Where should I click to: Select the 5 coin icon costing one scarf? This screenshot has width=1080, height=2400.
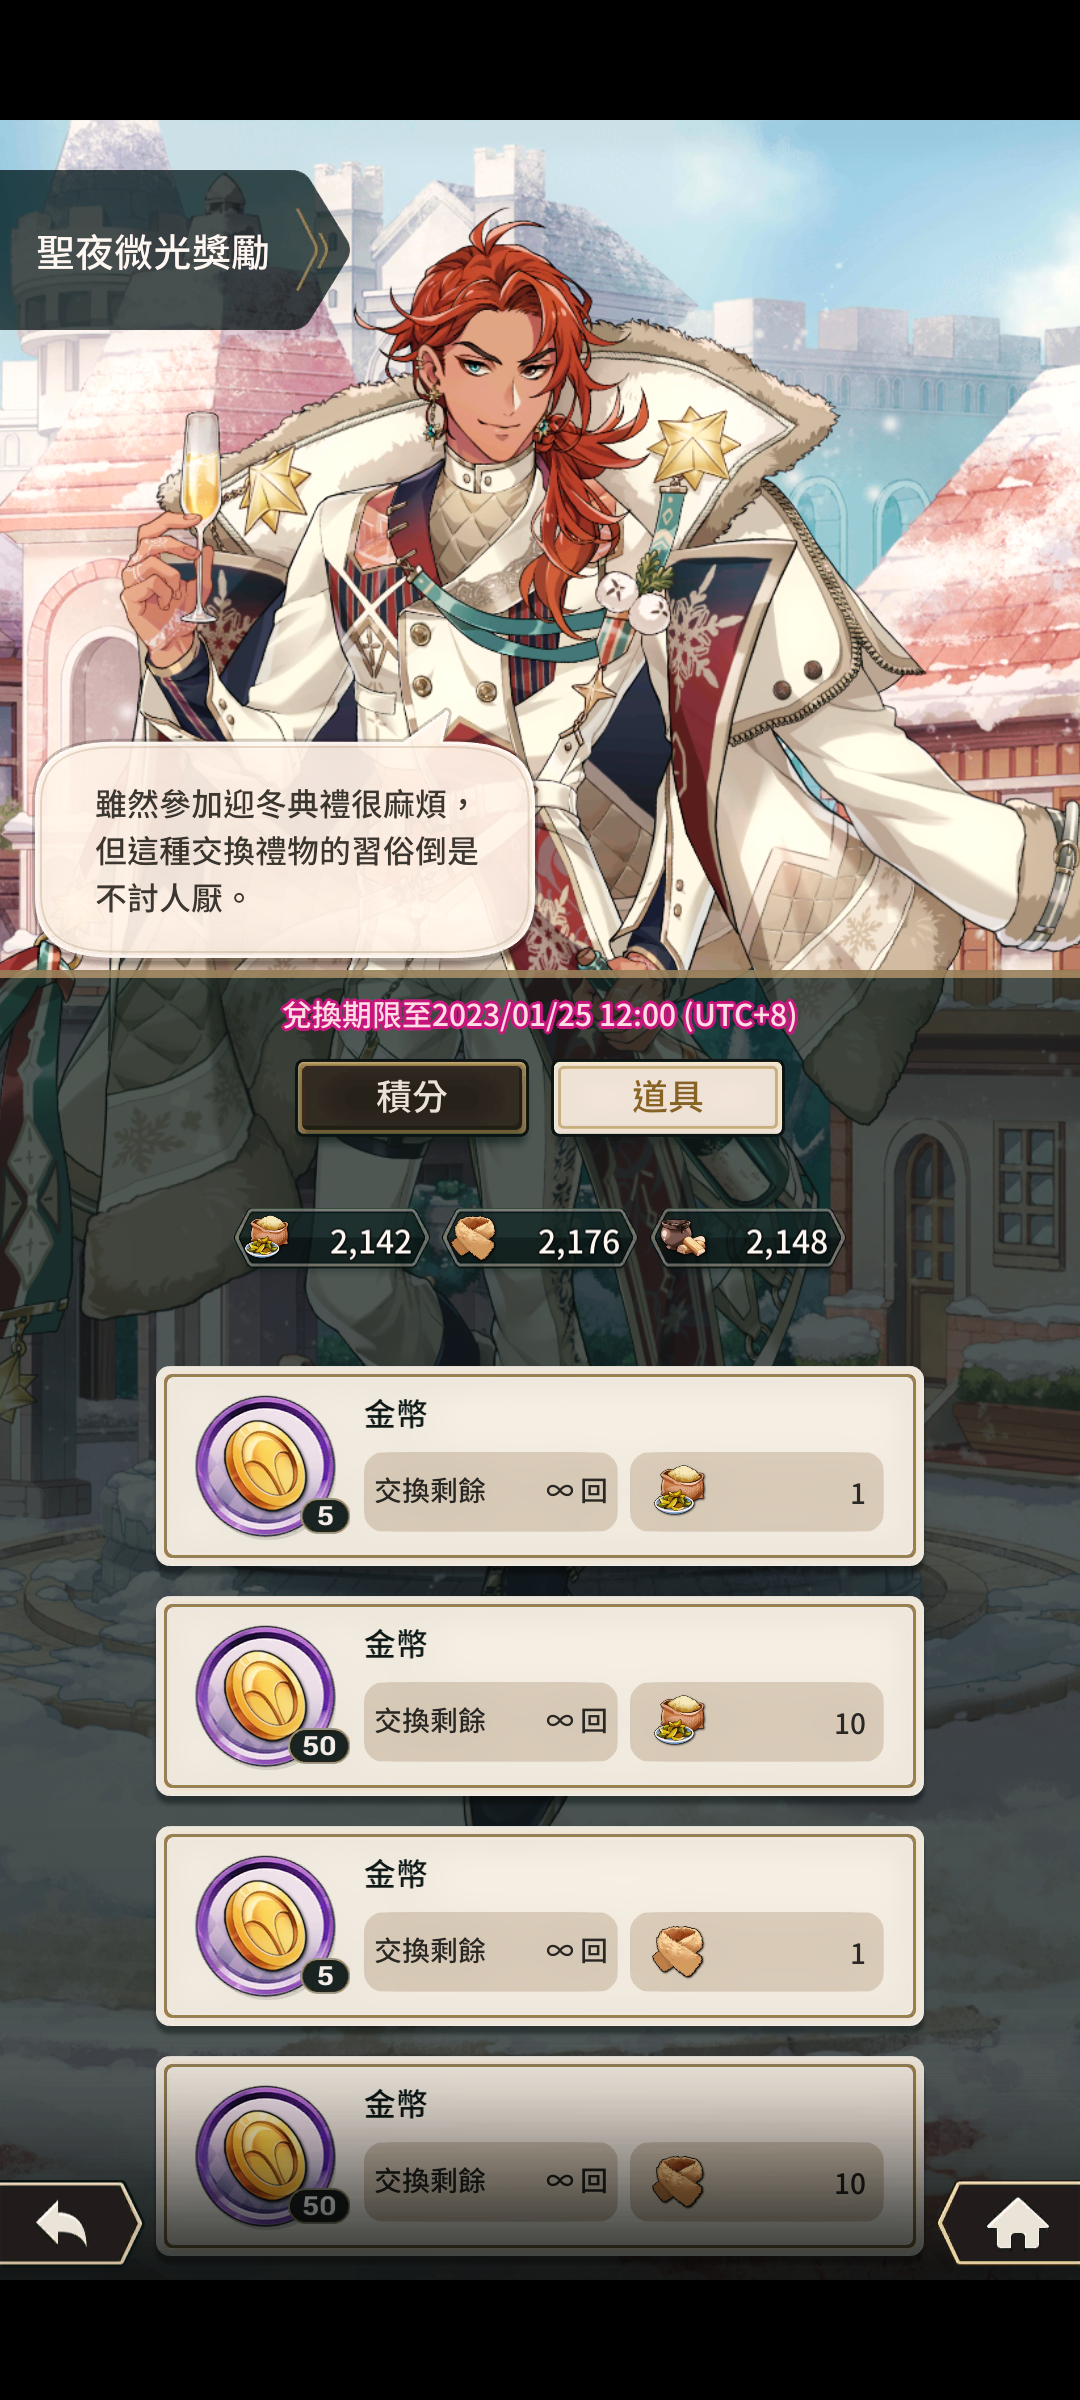(x=268, y=1926)
